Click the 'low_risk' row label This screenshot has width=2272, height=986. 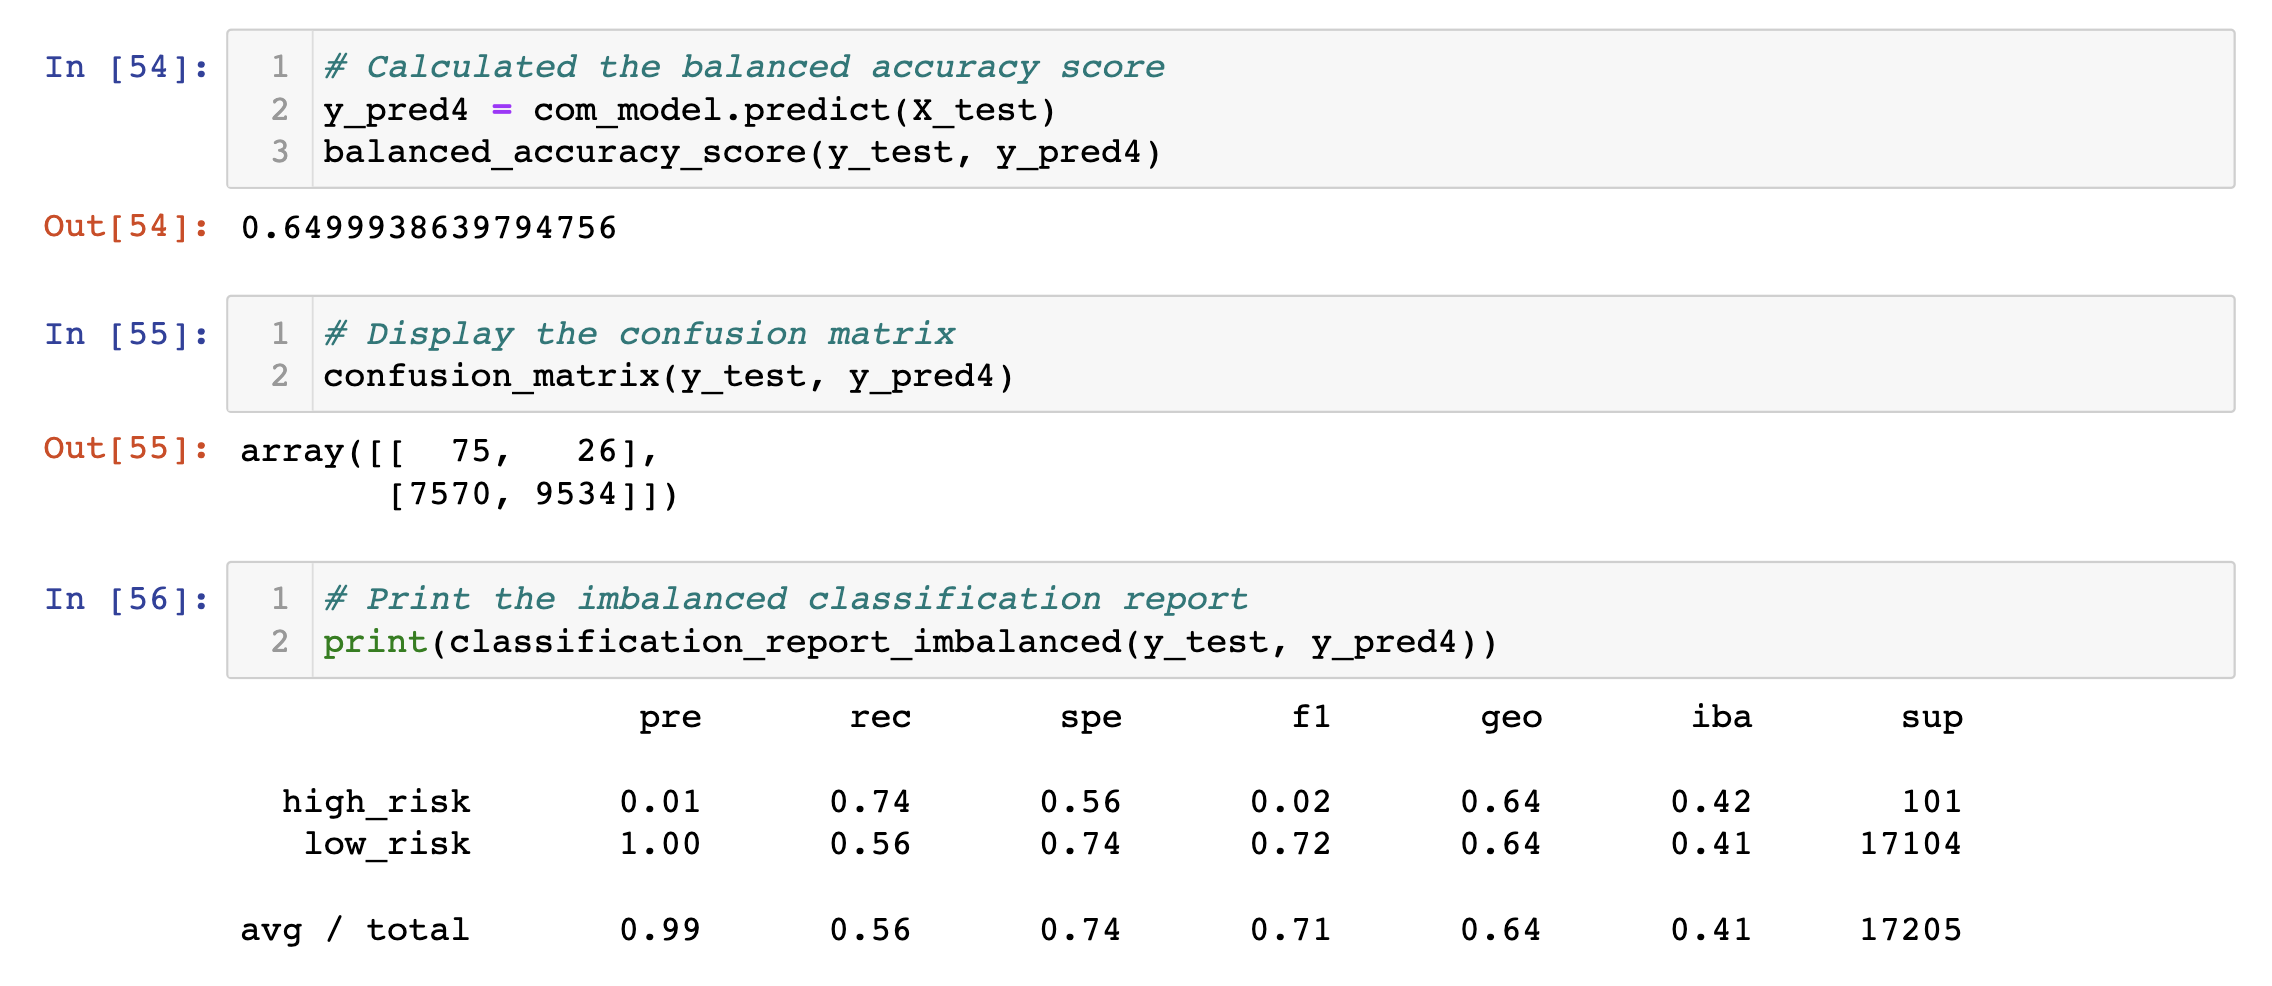coord(387,844)
